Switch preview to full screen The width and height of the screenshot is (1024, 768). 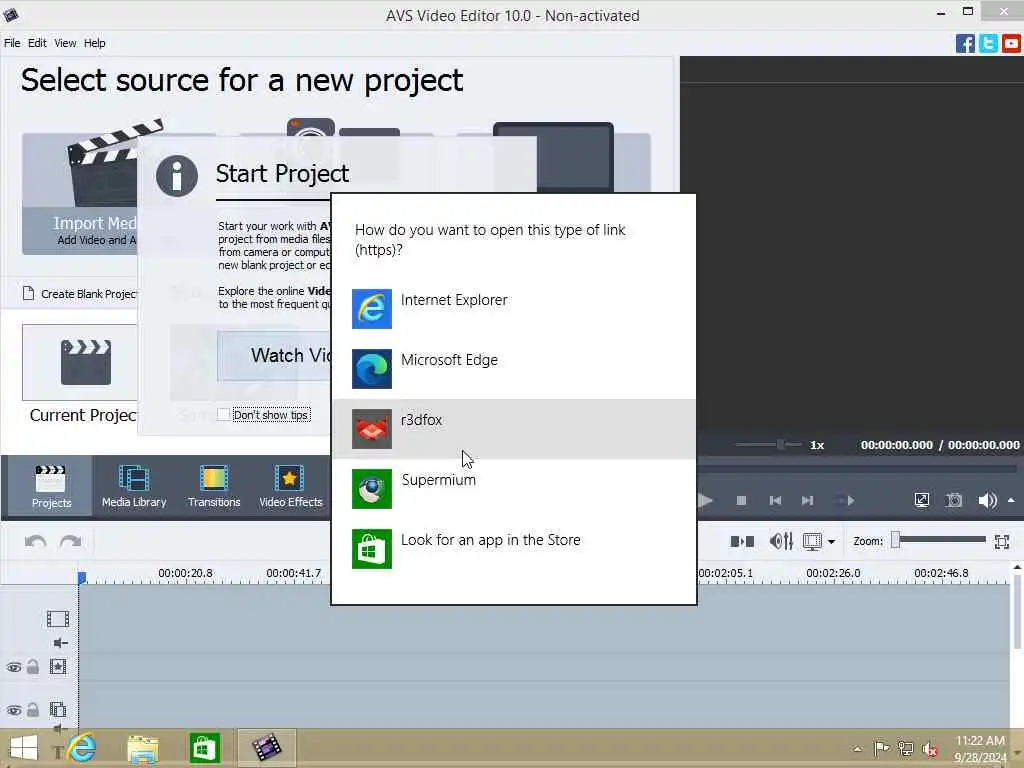coord(921,501)
